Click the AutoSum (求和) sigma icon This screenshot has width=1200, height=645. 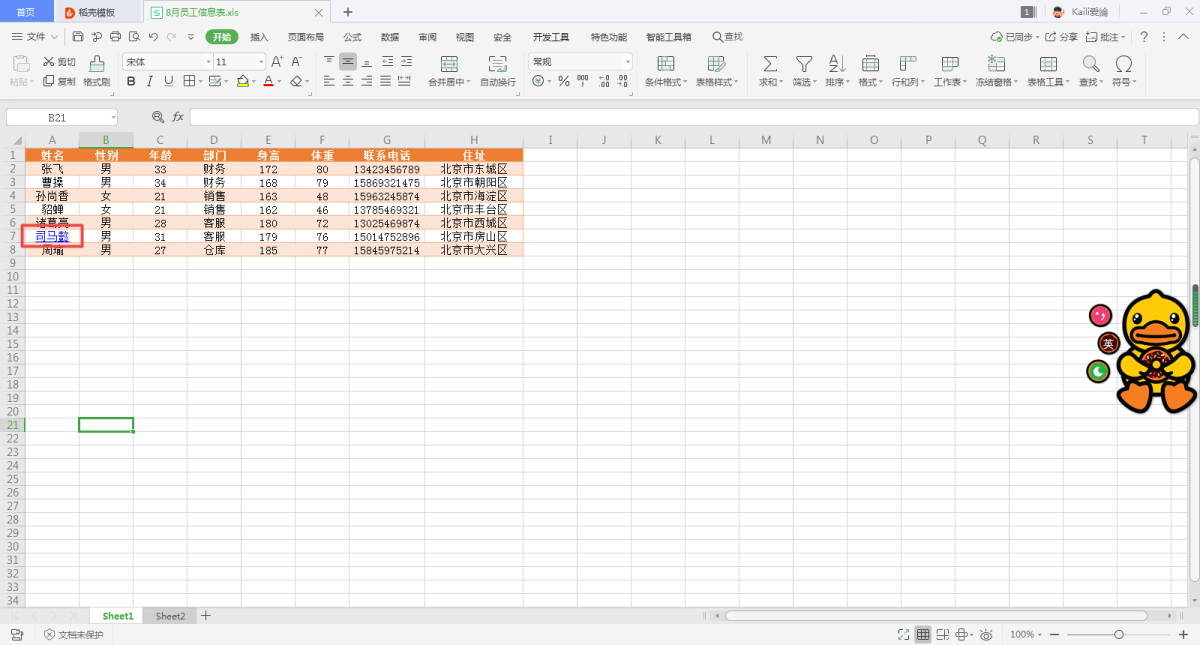[x=770, y=64]
